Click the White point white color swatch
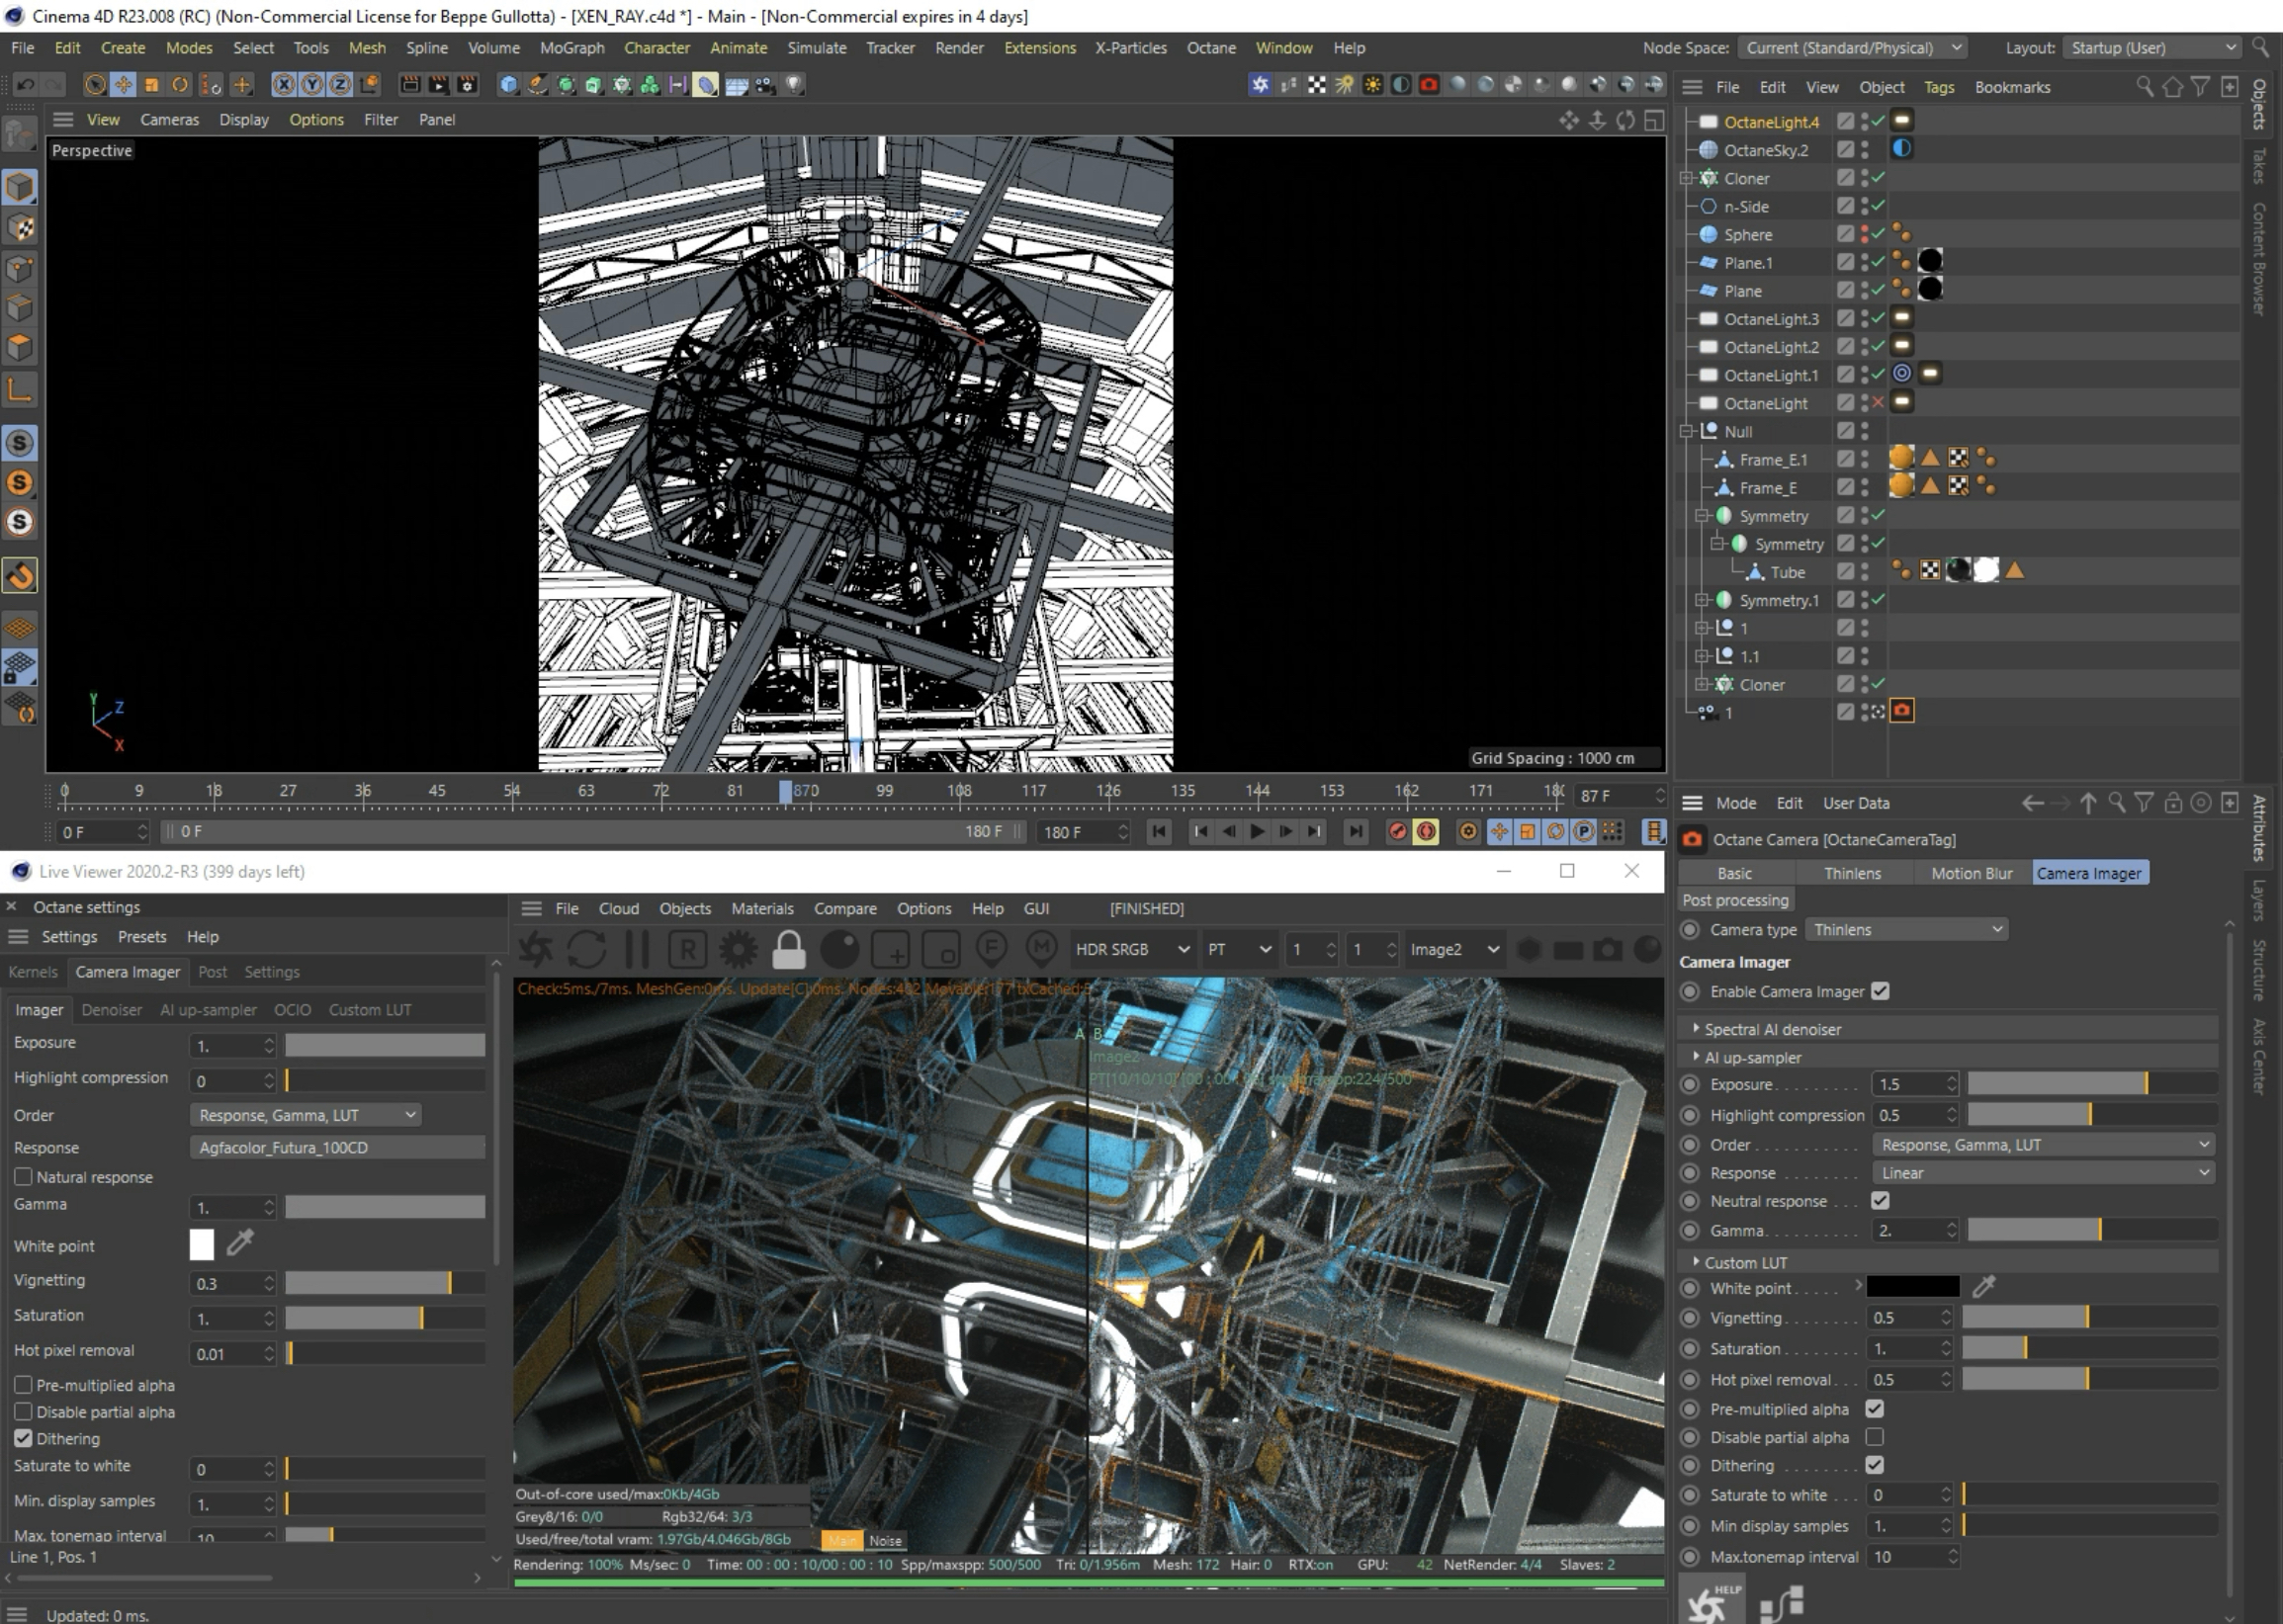Image resolution: width=2283 pixels, height=1624 pixels. click(202, 1245)
